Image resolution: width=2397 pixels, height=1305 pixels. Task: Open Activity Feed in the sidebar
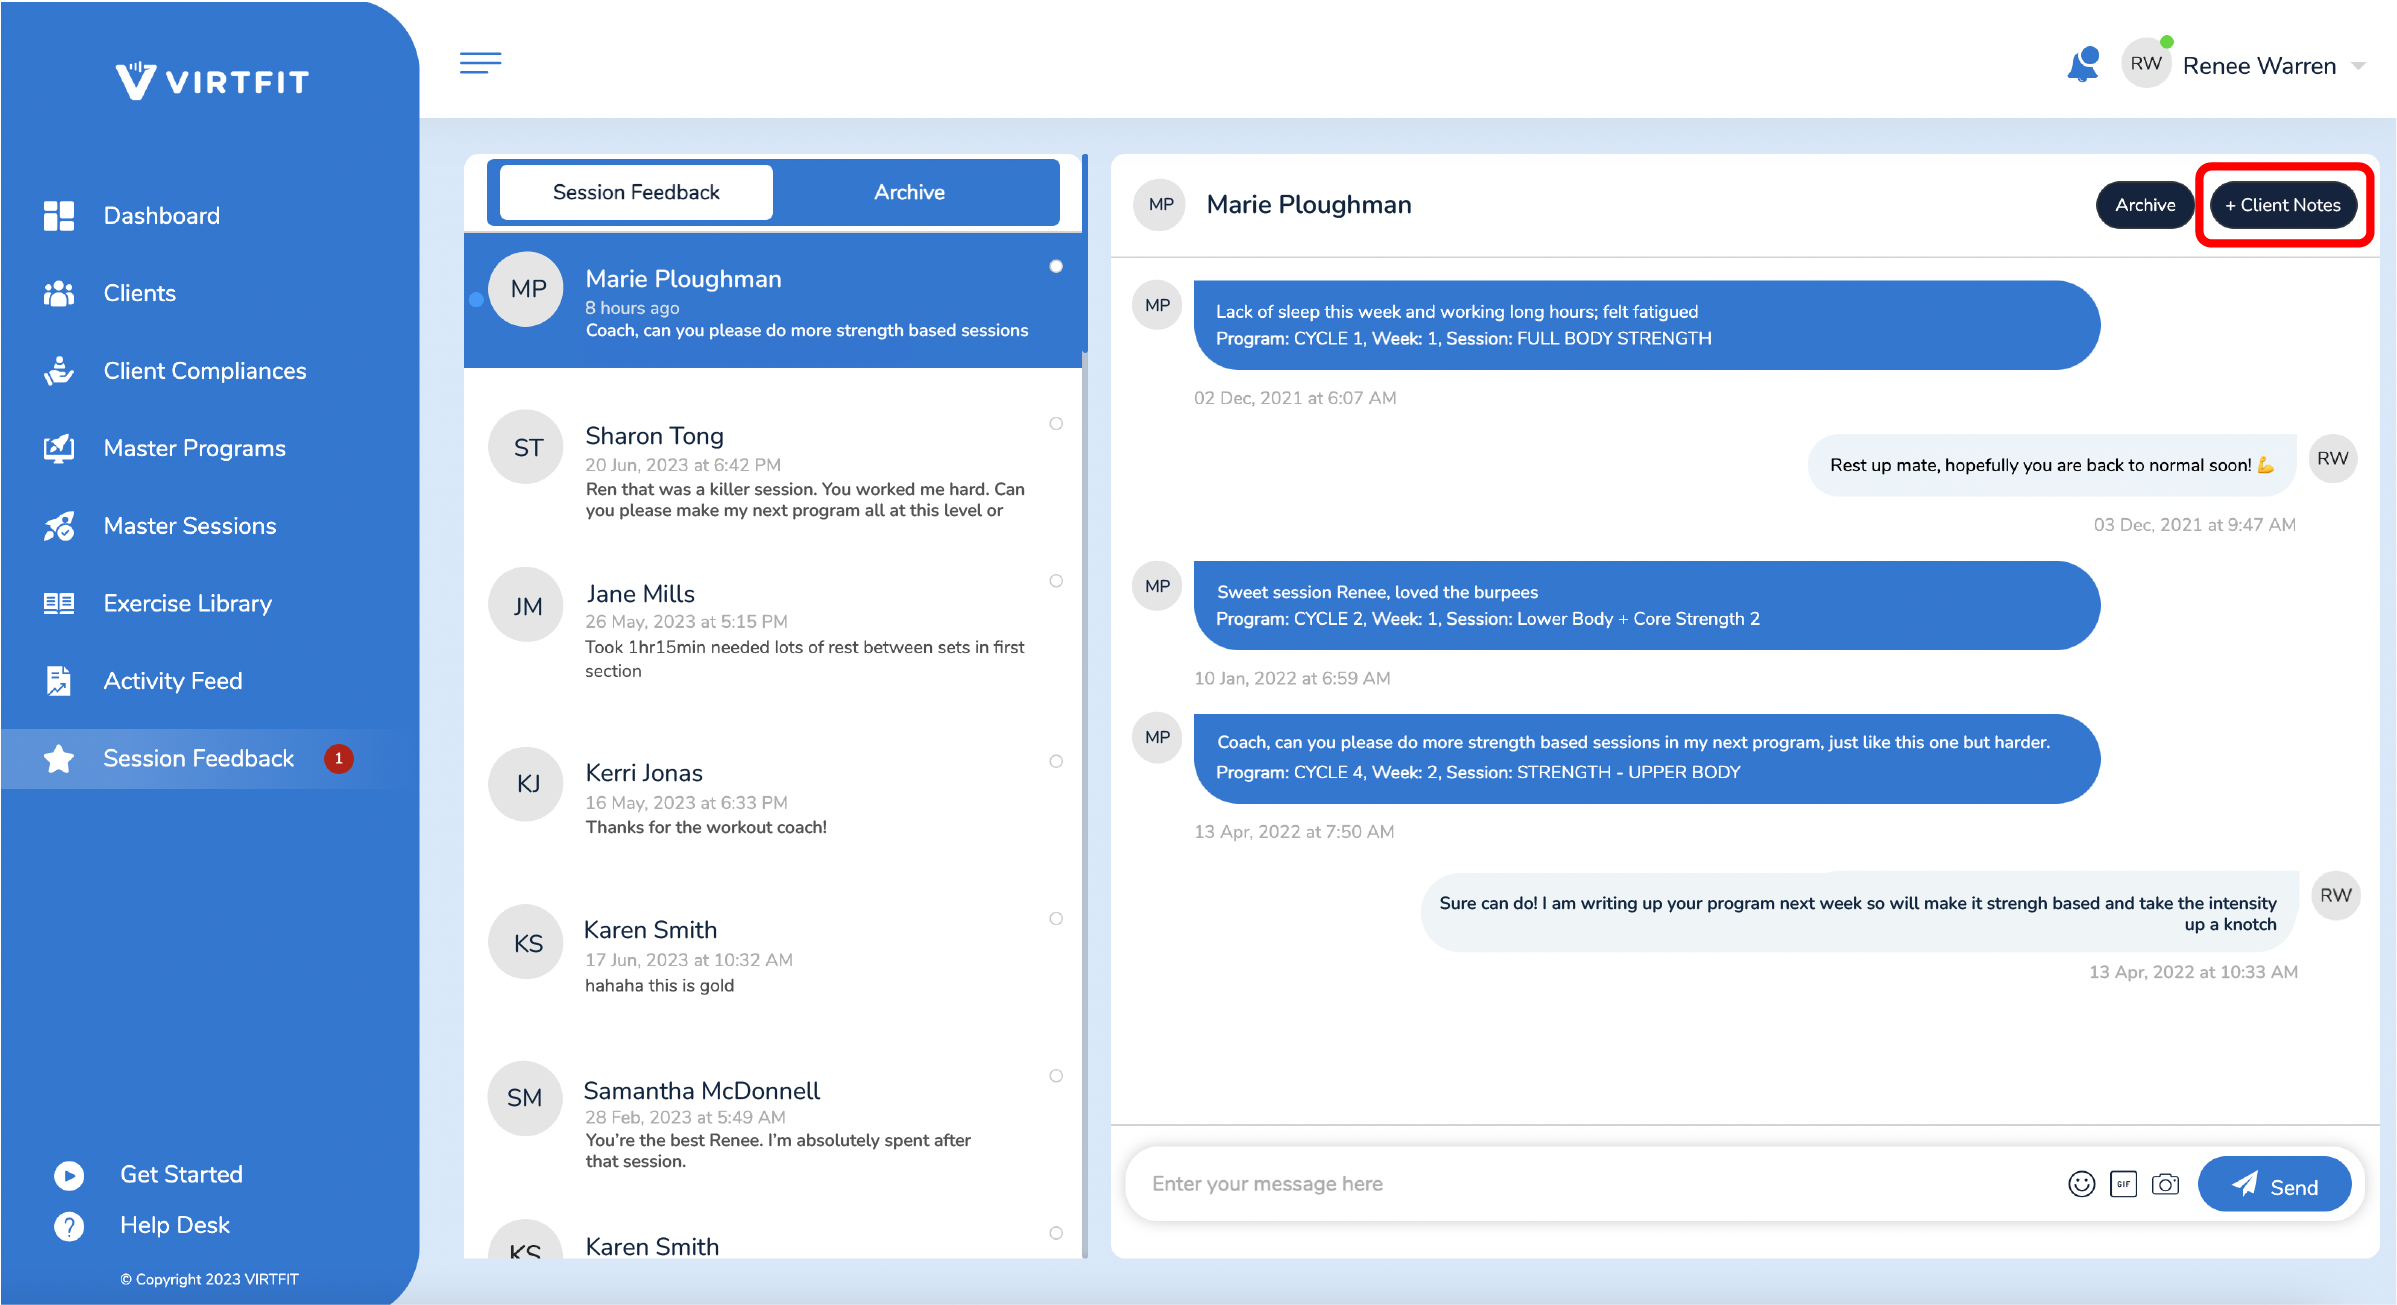[x=173, y=681]
